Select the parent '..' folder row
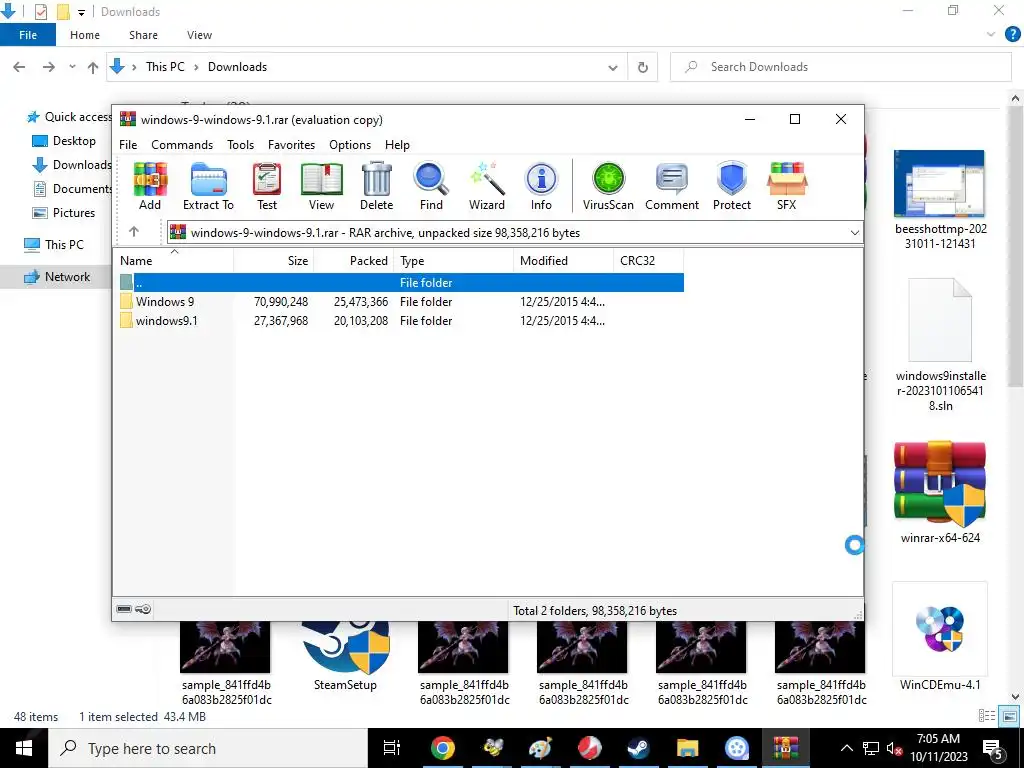Image resolution: width=1024 pixels, height=768 pixels. [401, 283]
